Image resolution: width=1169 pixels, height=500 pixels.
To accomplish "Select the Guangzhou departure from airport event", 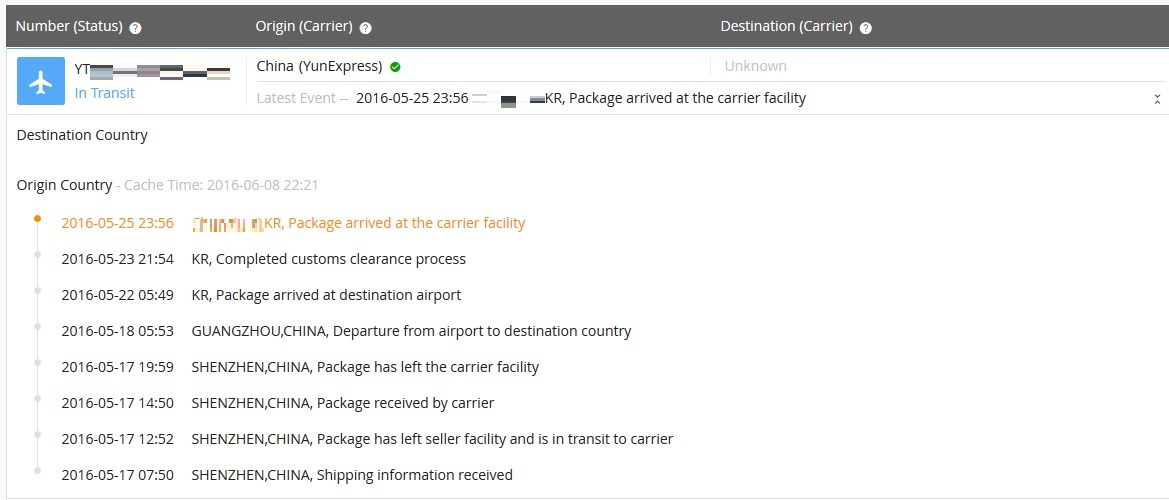I will tap(411, 331).
